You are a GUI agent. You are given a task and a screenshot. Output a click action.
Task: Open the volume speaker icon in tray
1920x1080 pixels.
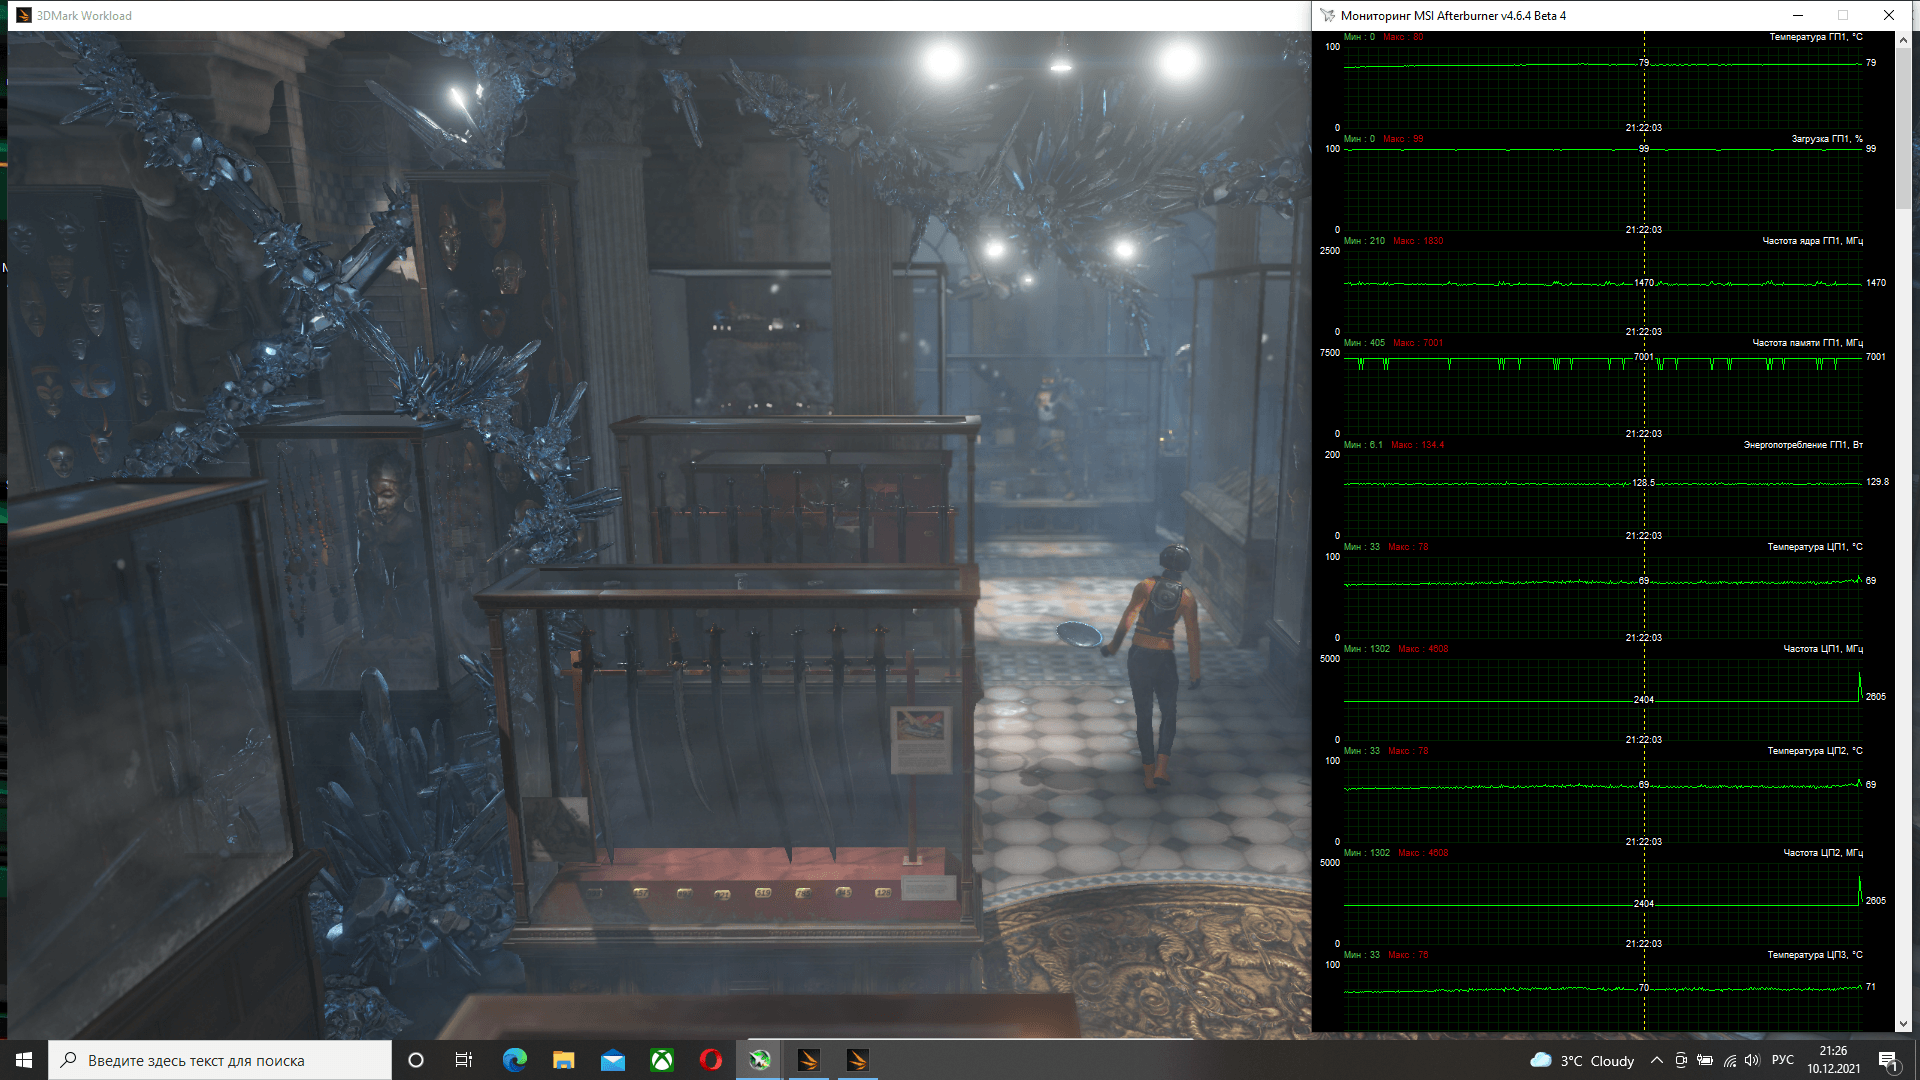coord(1752,1060)
